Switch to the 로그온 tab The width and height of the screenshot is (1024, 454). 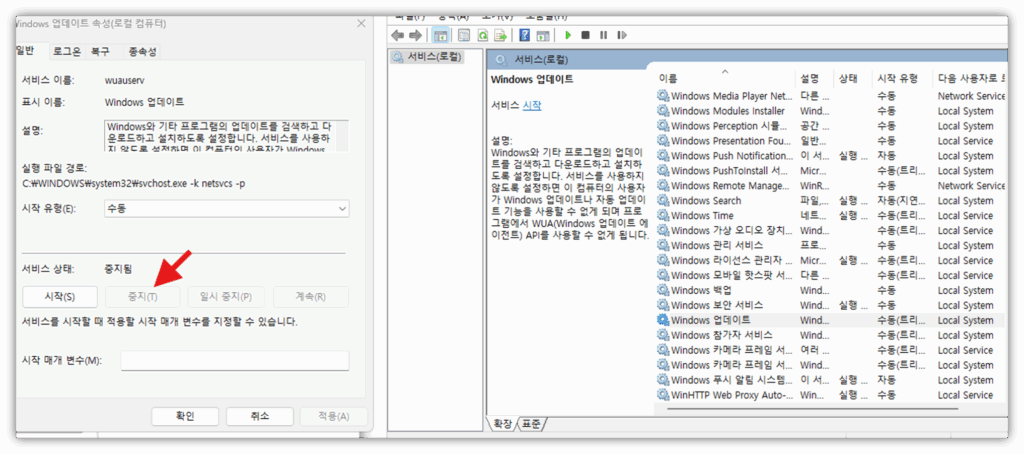(x=67, y=52)
